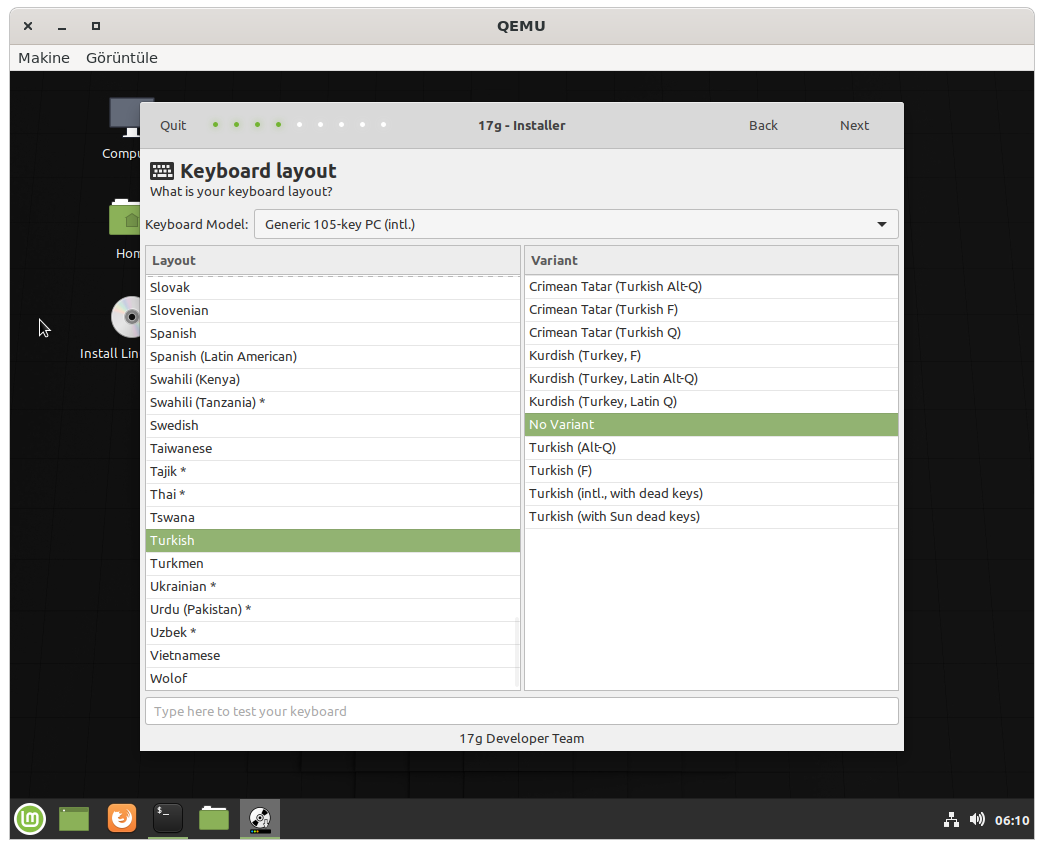Image resolution: width=1044 pixels, height=849 pixels.
Task: Open the network tray icon
Action: (x=951, y=820)
